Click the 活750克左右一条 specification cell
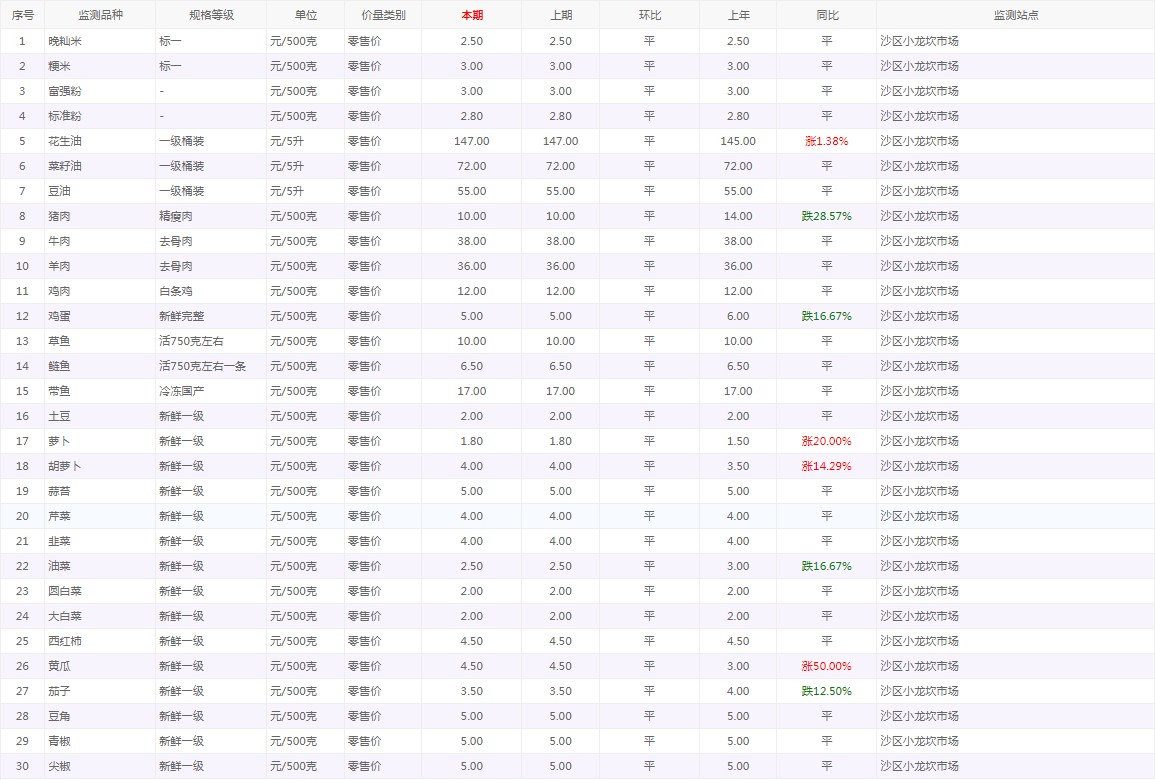Image resolution: width=1155 pixels, height=780 pixels. click(x=203, y=366)
